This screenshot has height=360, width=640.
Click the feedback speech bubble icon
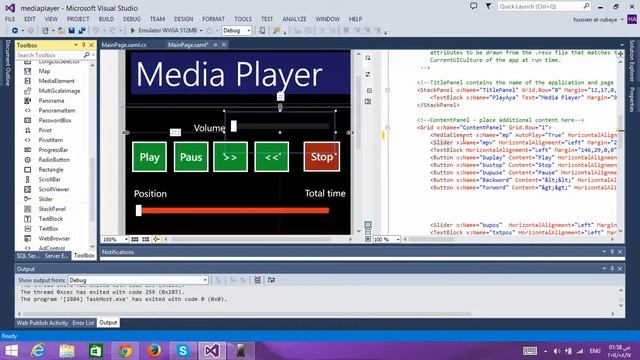click(x=473, y=6)
